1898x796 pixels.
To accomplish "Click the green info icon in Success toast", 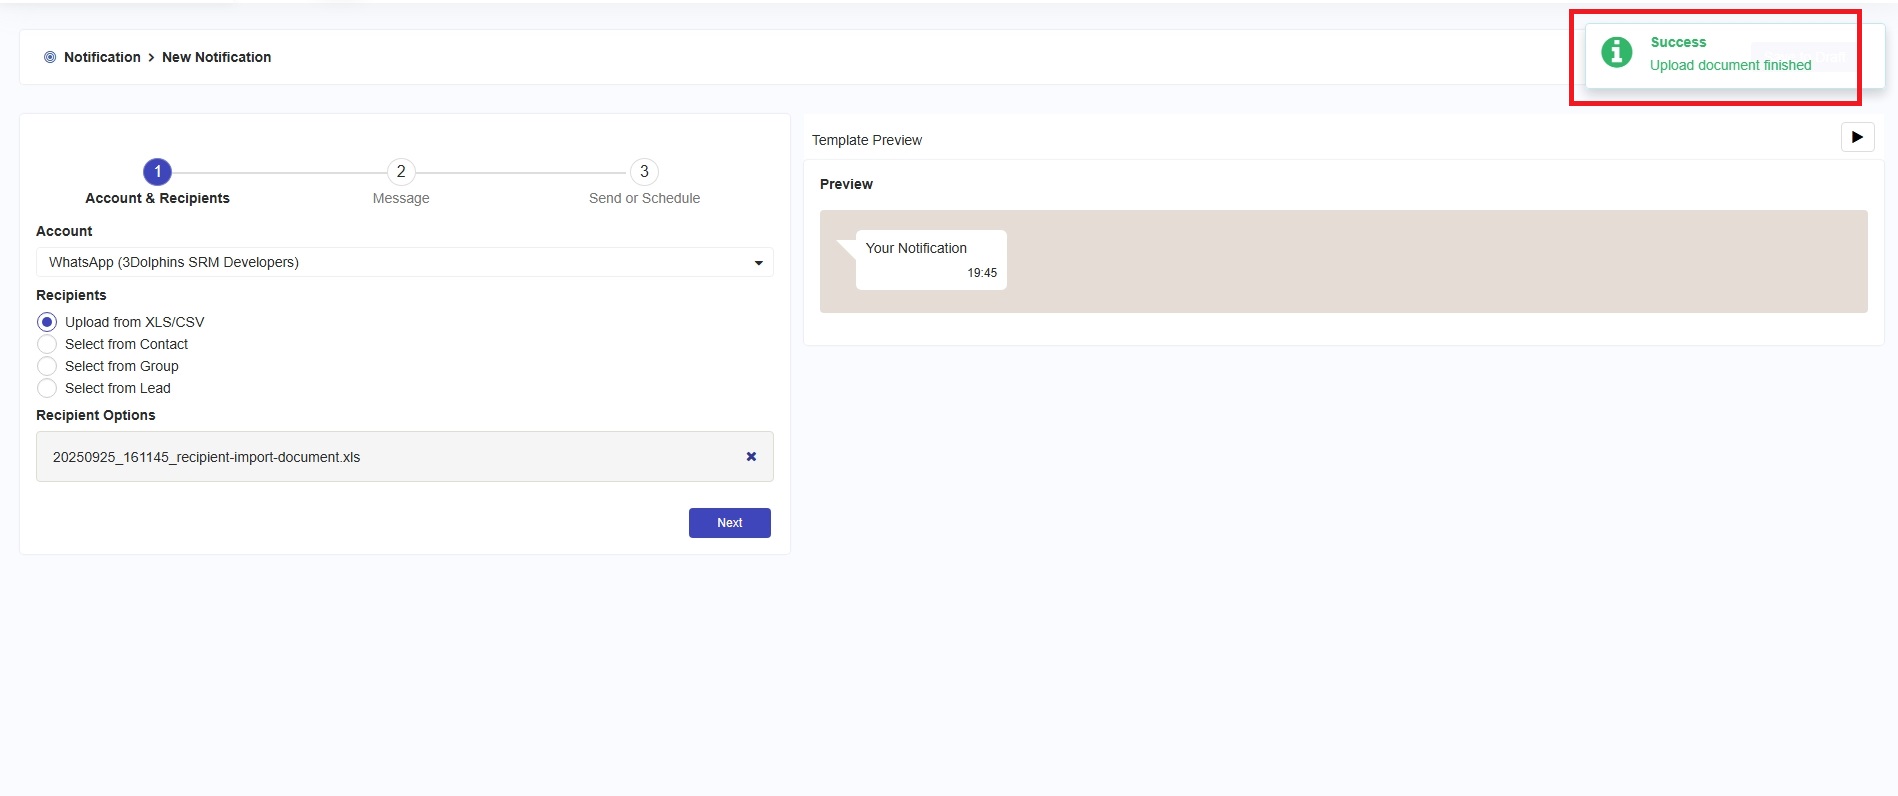I will point(1616,52).
